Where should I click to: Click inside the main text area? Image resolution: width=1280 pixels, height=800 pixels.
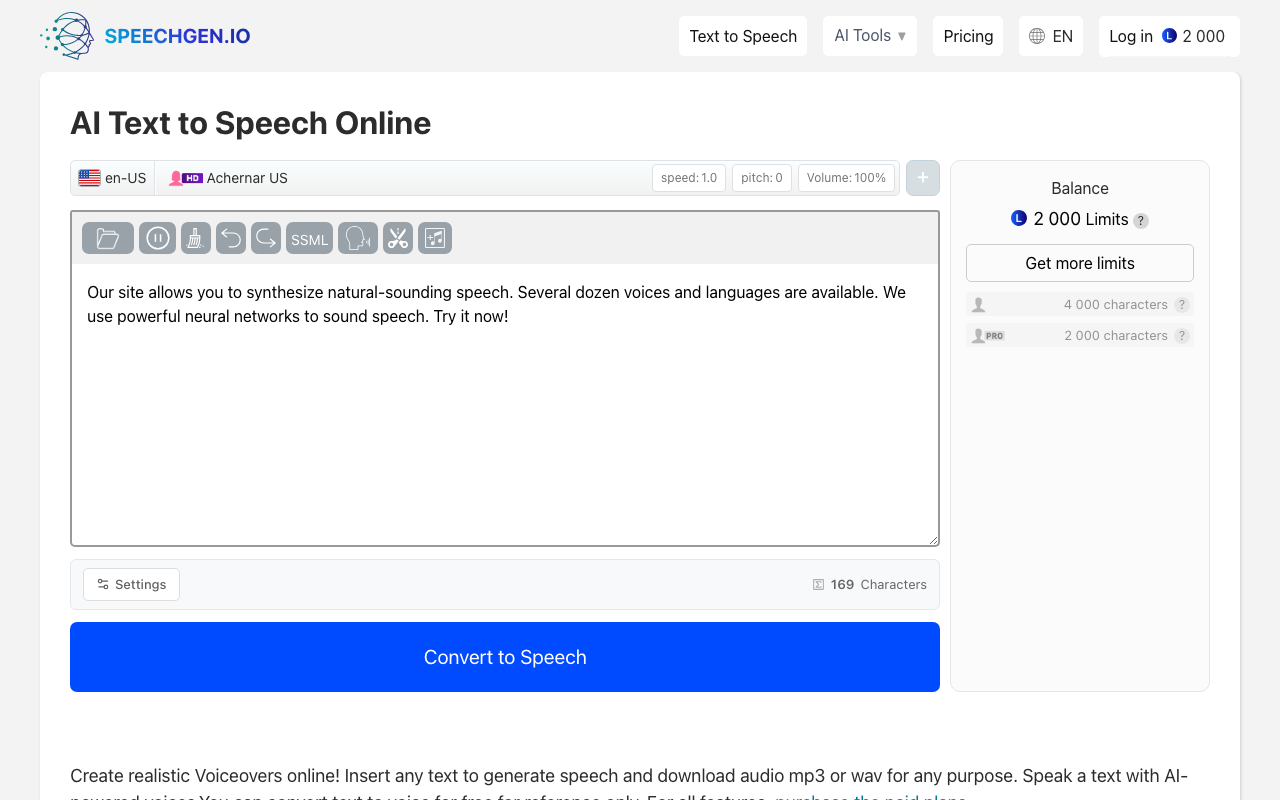(505, 420)
